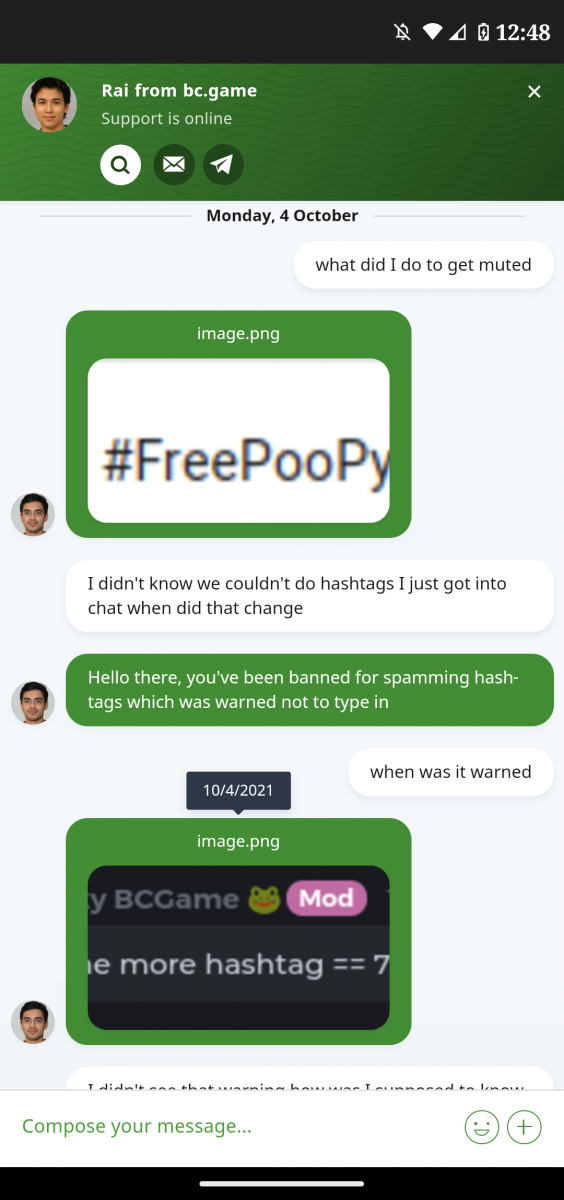Close the support chat window
The image size is (564, 1200).
pos(534,92)
